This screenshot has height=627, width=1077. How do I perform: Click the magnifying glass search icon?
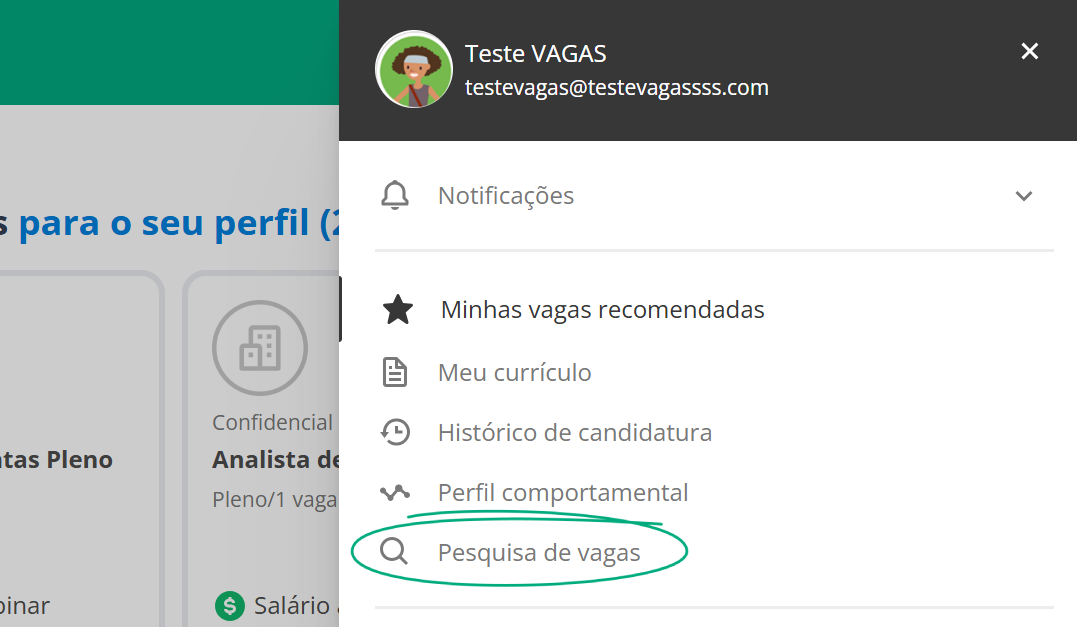pyautogui.click(x=394, y=551)
